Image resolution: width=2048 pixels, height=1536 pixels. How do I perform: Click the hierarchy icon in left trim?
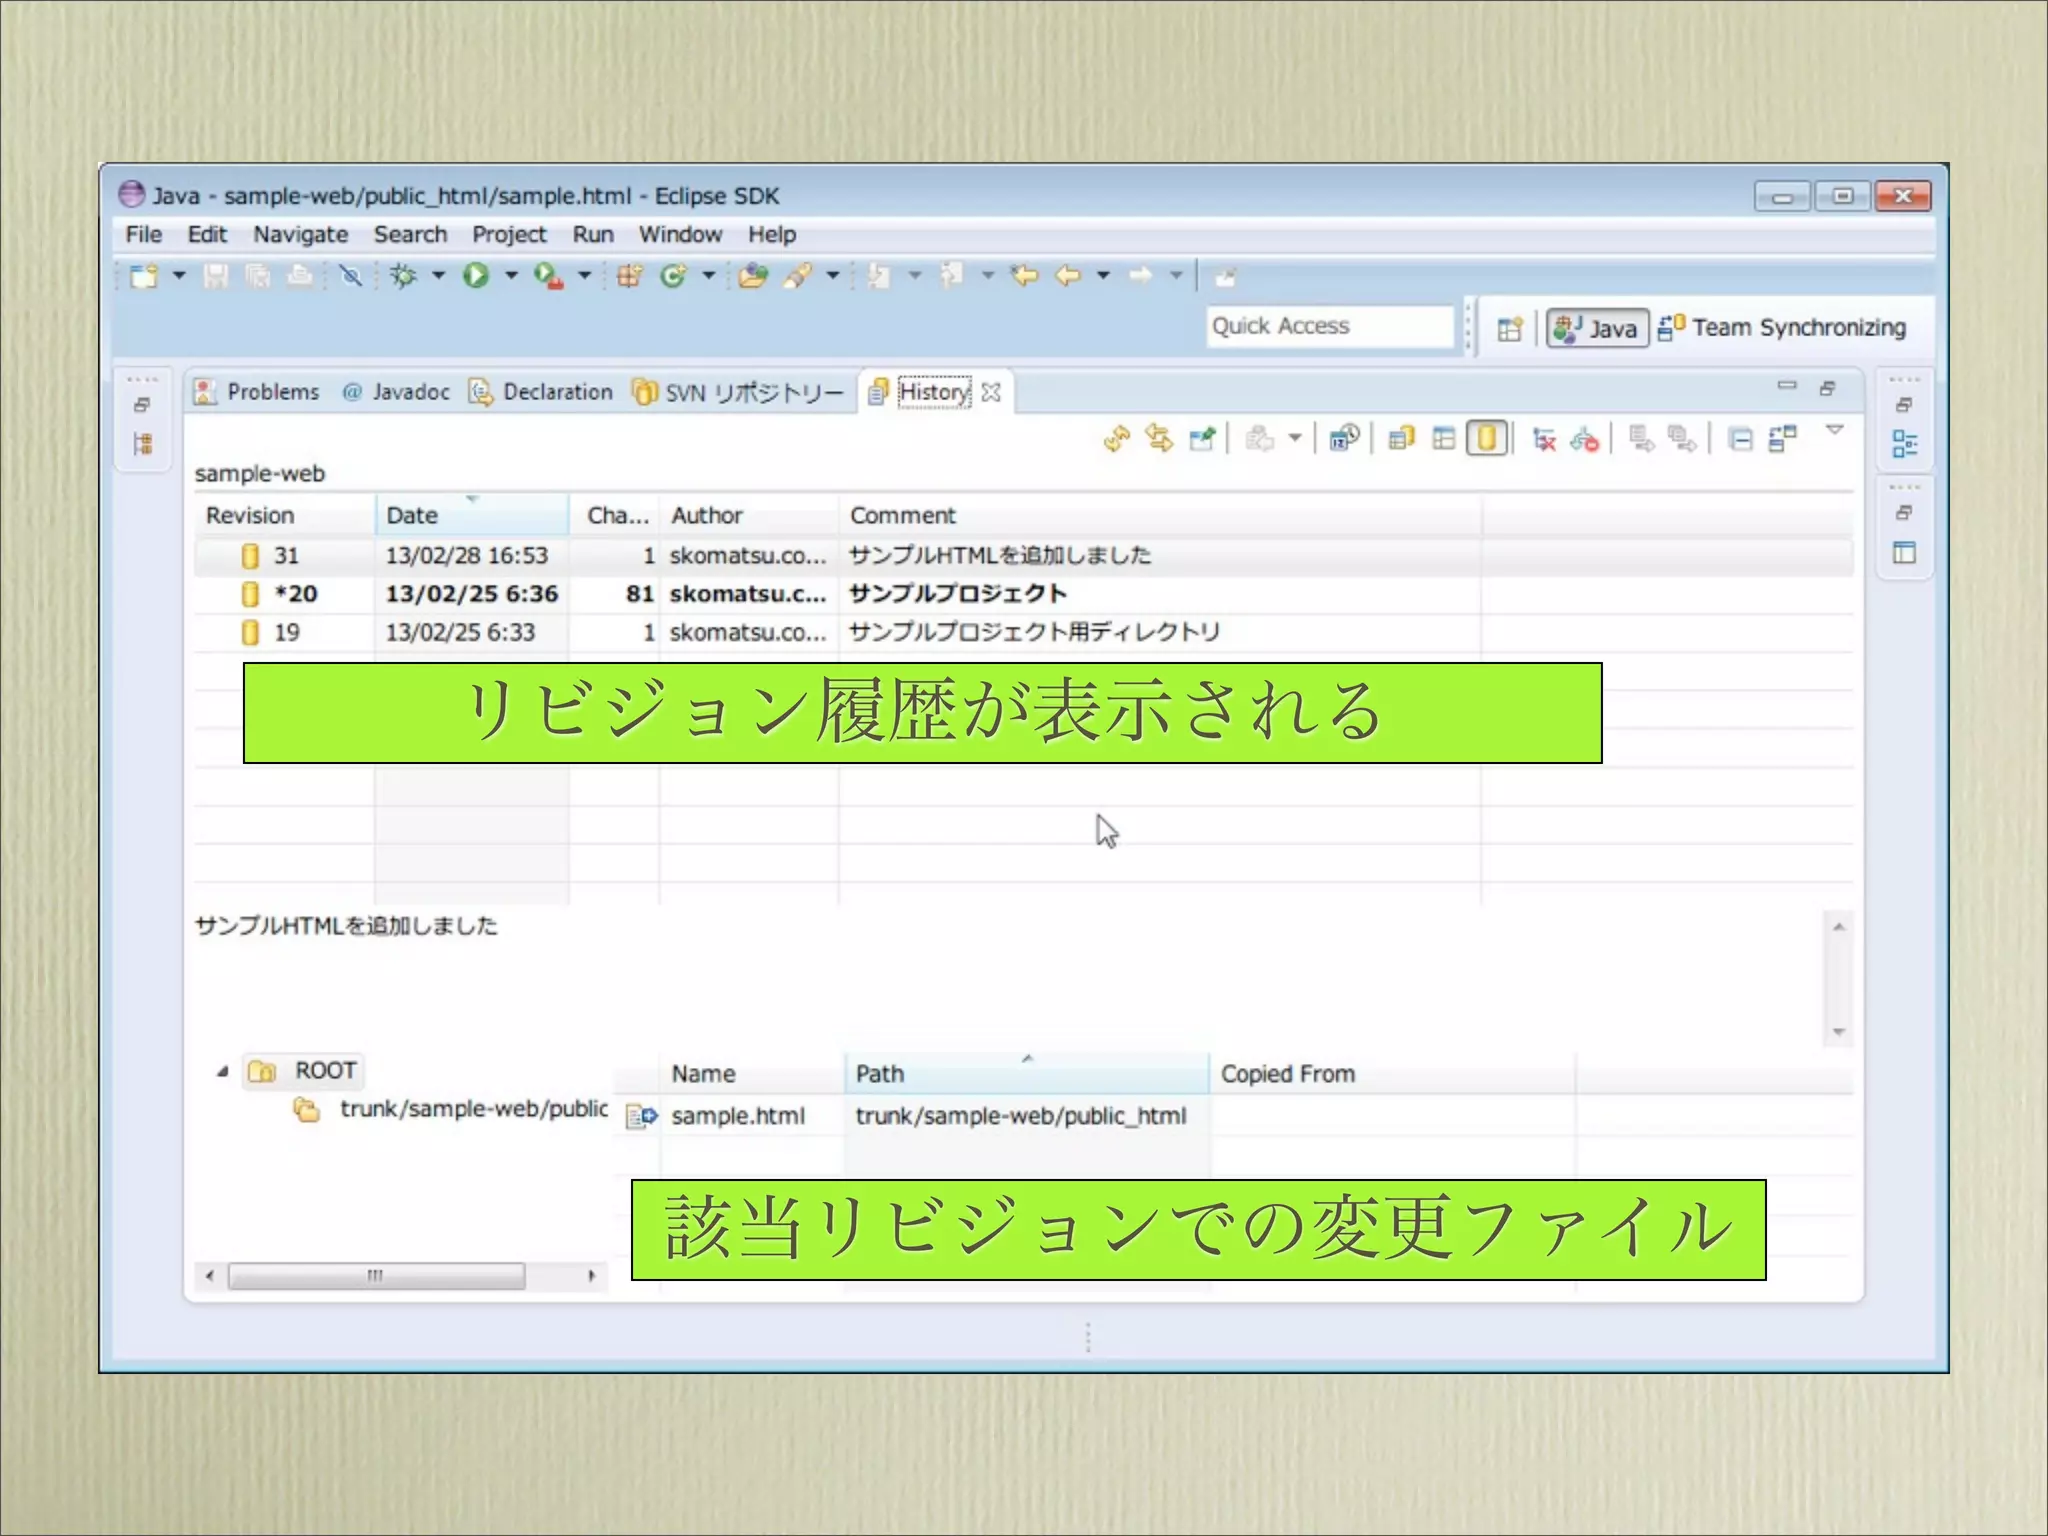tap(143, 444)
